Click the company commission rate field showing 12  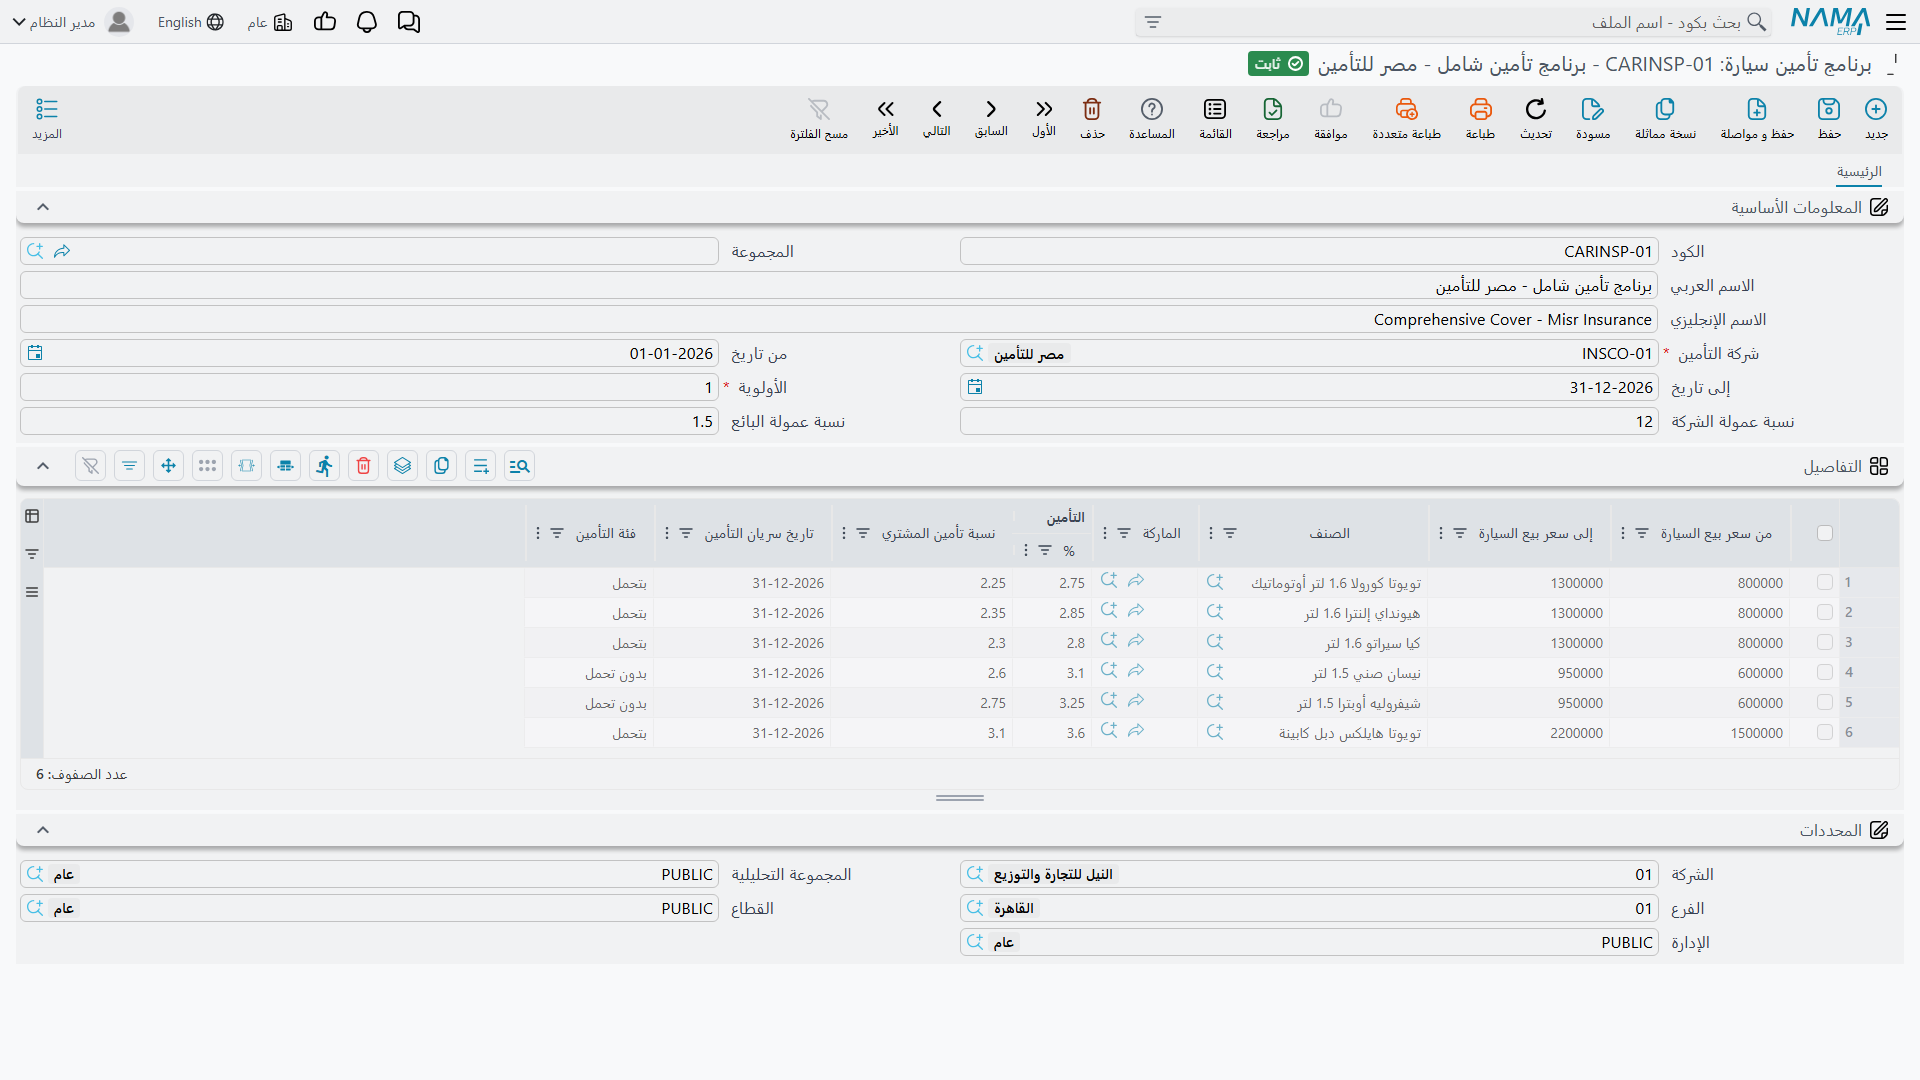click(1309, 421)
